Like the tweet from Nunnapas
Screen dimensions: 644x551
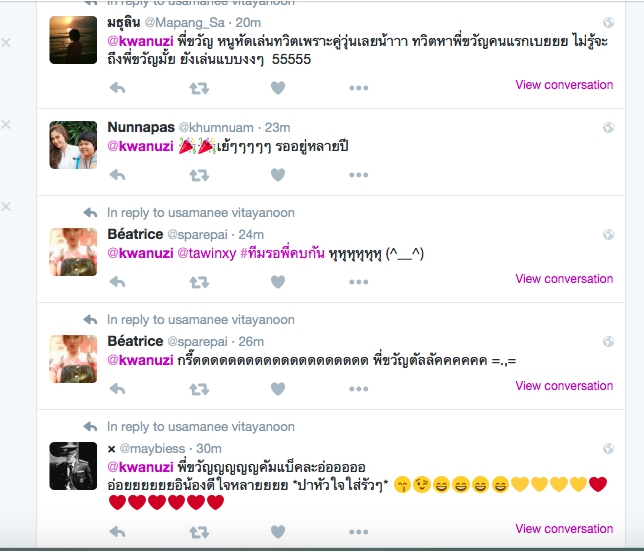(x=278, y=175)
